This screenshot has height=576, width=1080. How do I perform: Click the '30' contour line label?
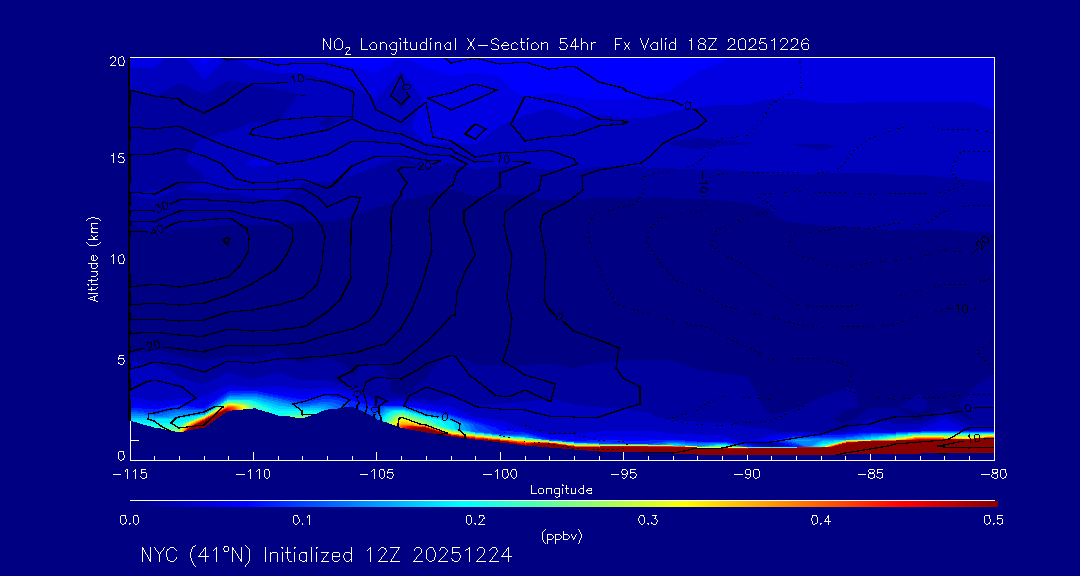tap(161, 207)
